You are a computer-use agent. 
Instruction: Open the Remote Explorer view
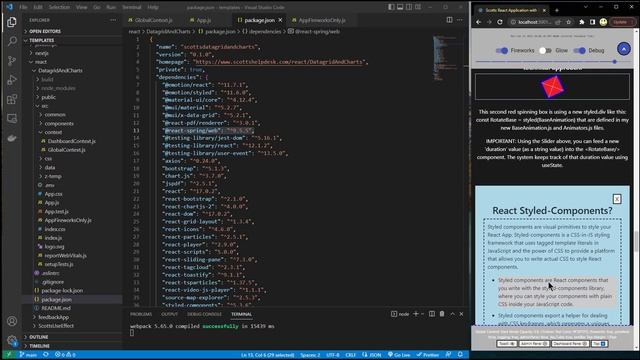pyautogui.click(x=12, y=118)
